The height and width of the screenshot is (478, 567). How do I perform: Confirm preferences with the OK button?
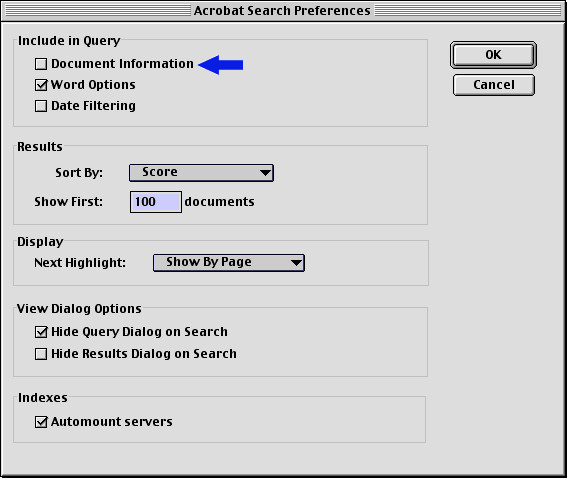click(x=493, y=55)
